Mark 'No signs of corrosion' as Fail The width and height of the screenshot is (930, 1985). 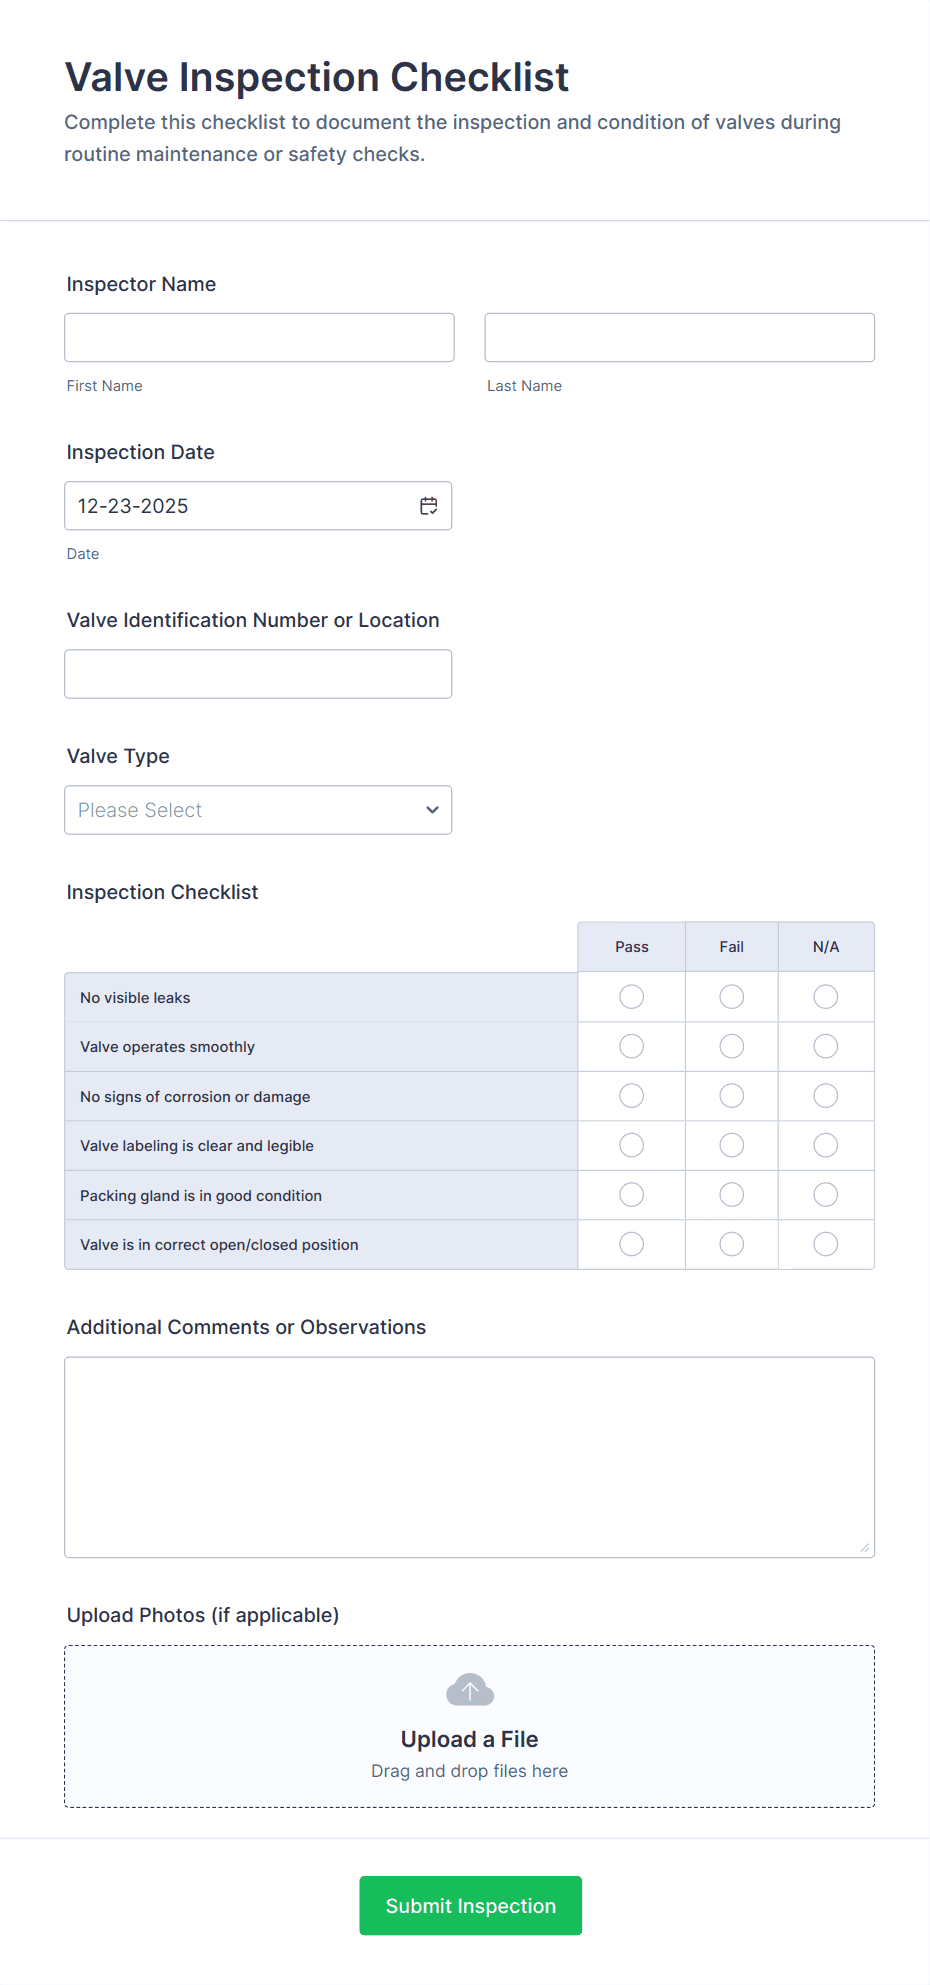coord(732,1096)
